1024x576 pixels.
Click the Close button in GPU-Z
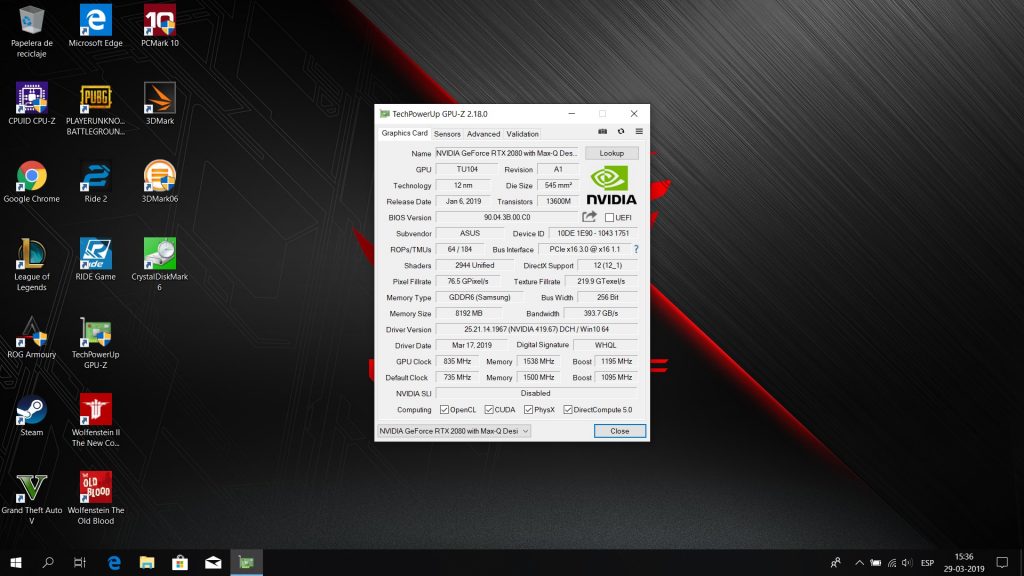click(x=619, y=431)
